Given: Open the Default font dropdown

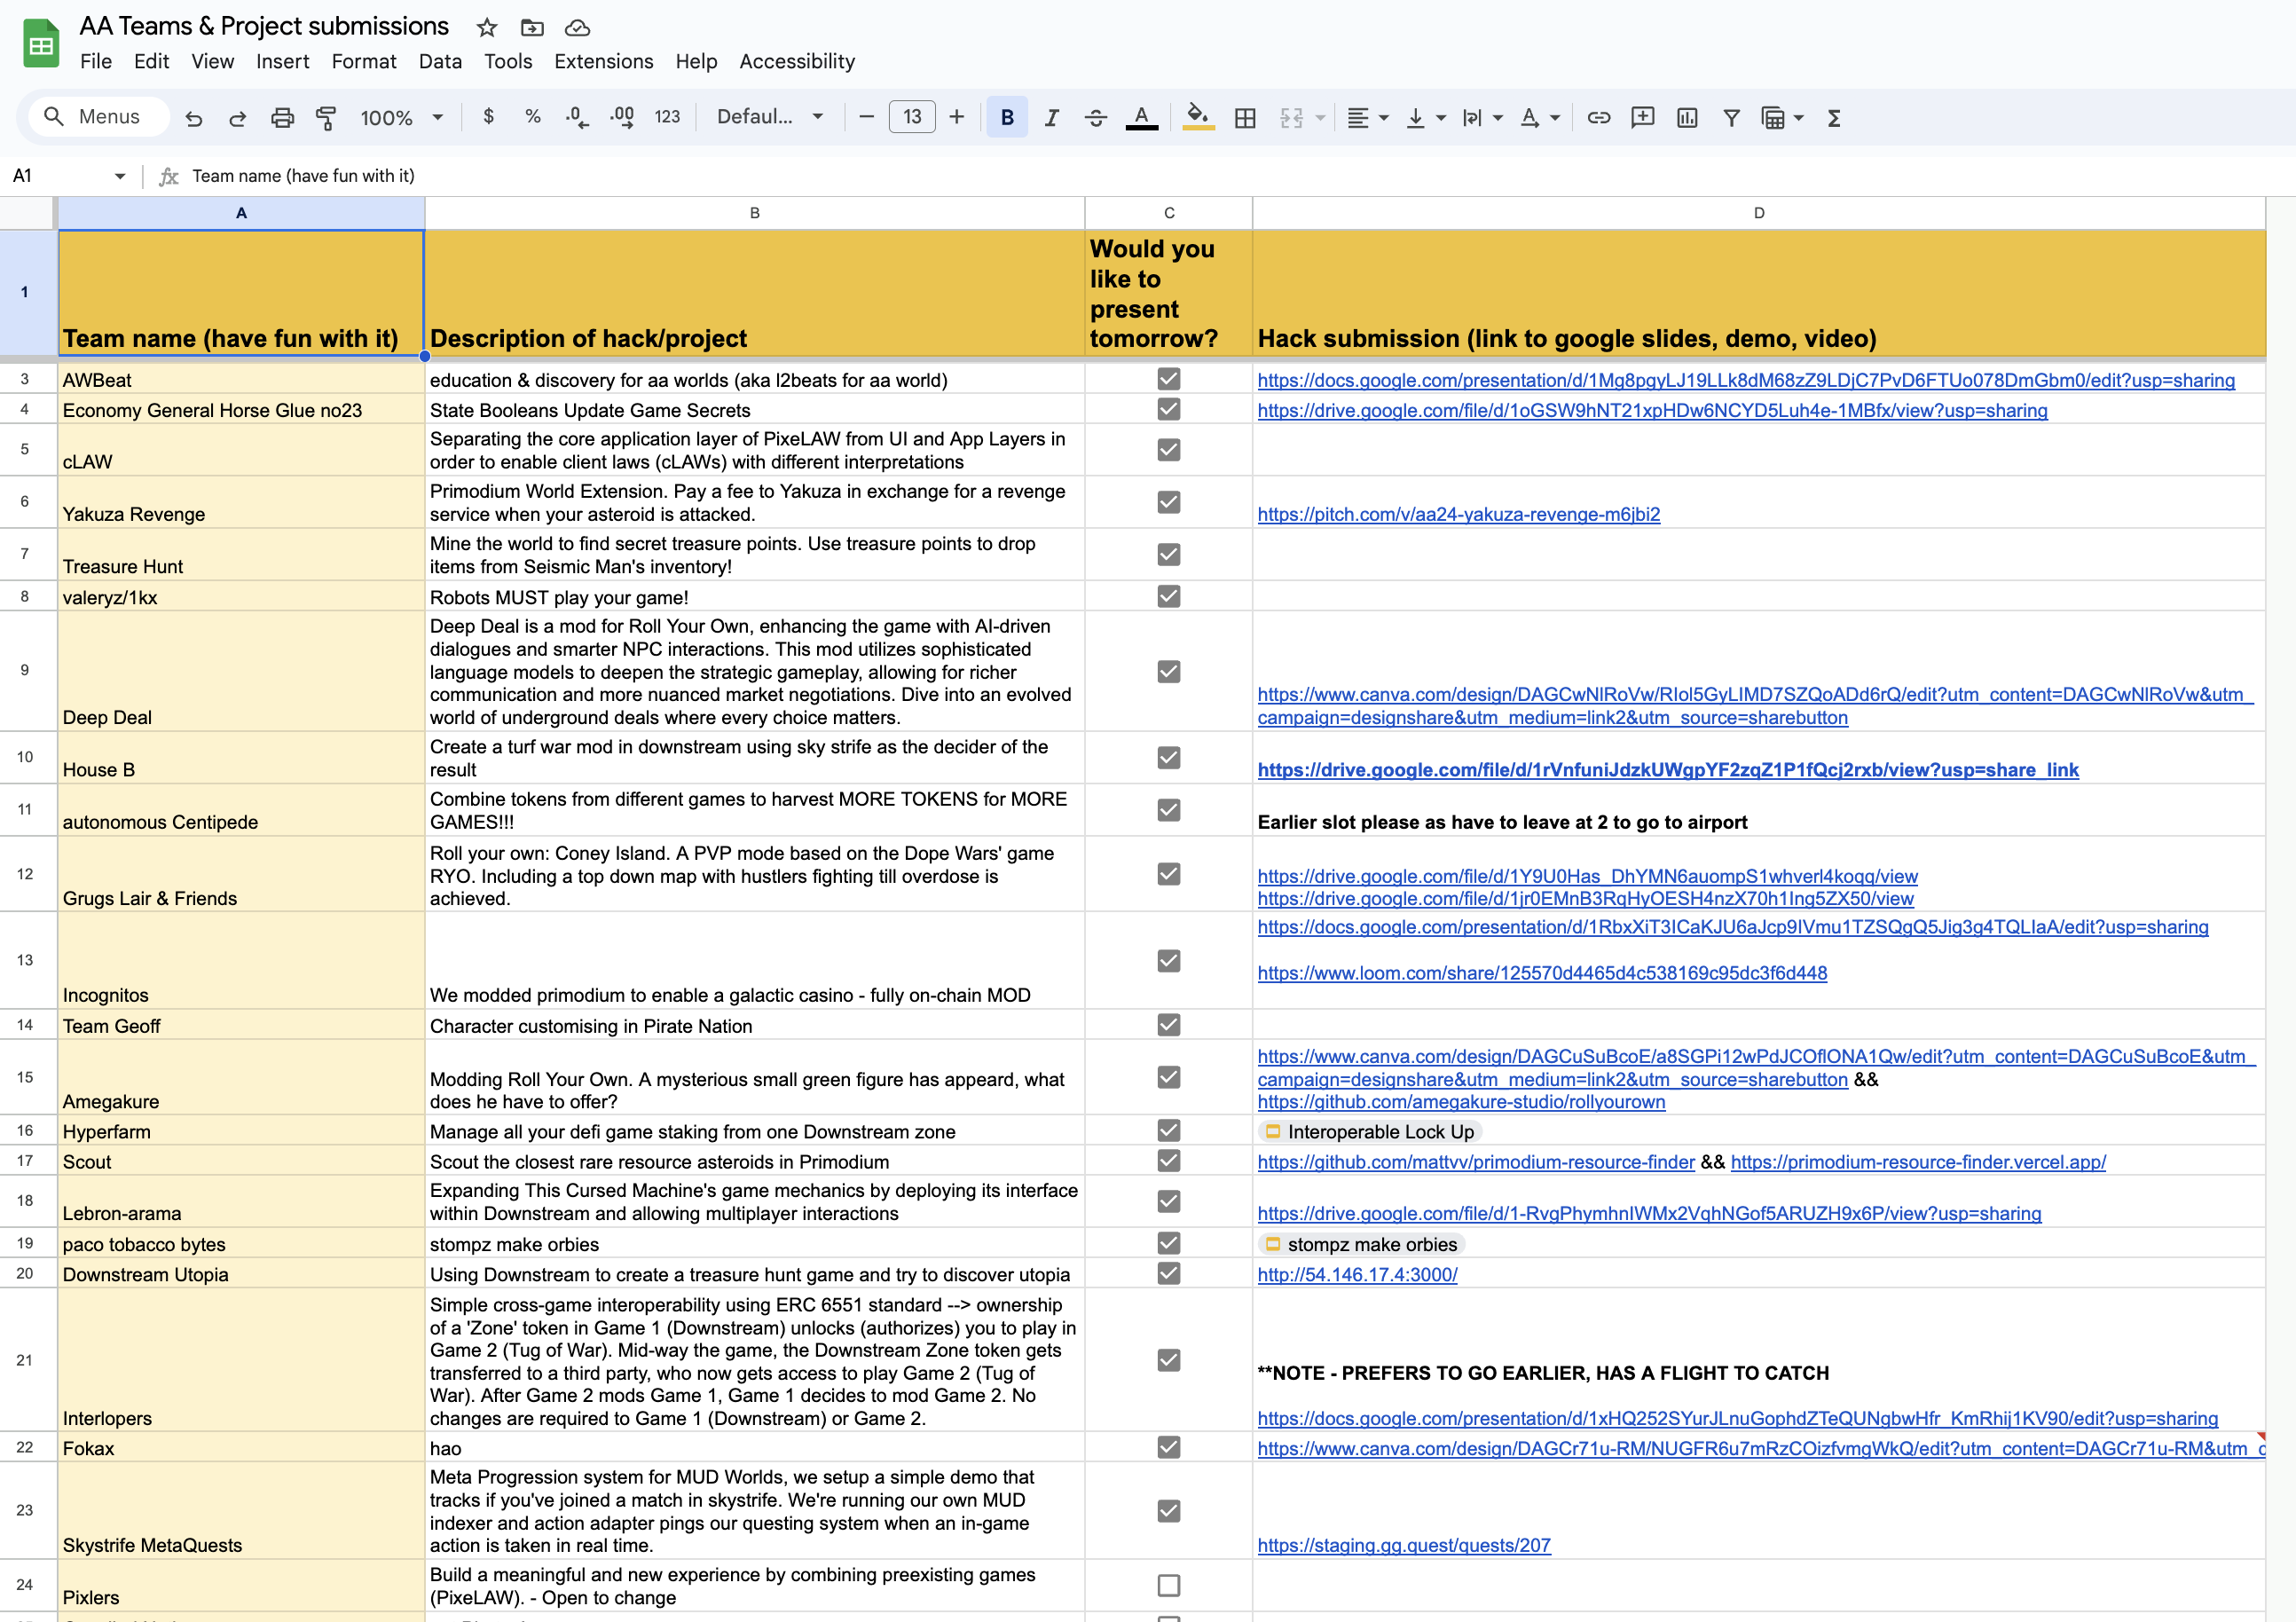Looking at the screenshot, I should 770,117.
